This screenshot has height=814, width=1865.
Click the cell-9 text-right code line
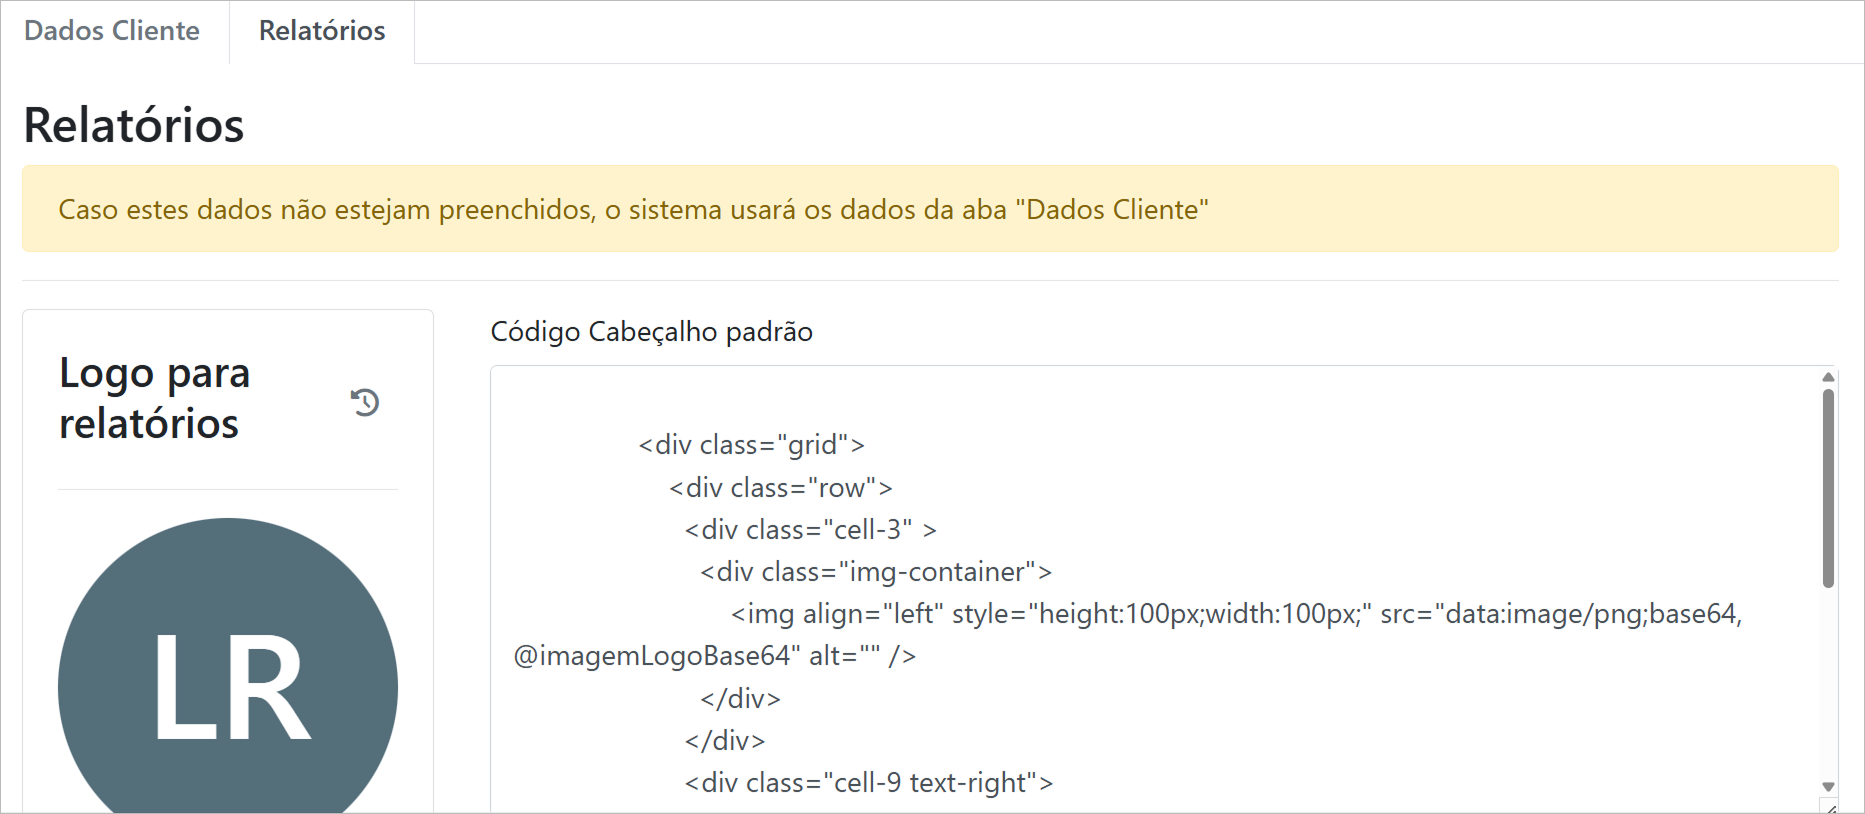868,783
